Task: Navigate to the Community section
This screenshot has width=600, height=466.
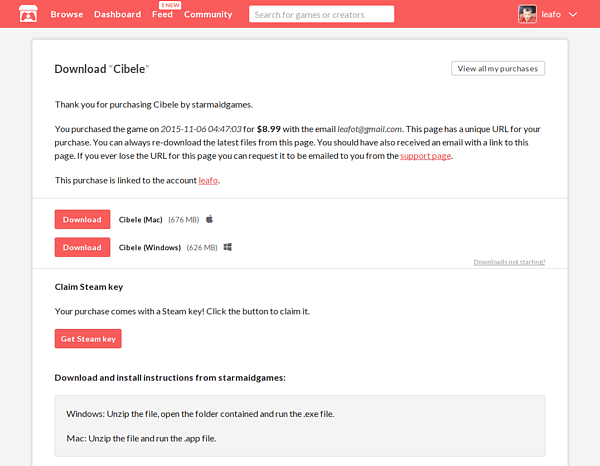Action: [208, 15]
